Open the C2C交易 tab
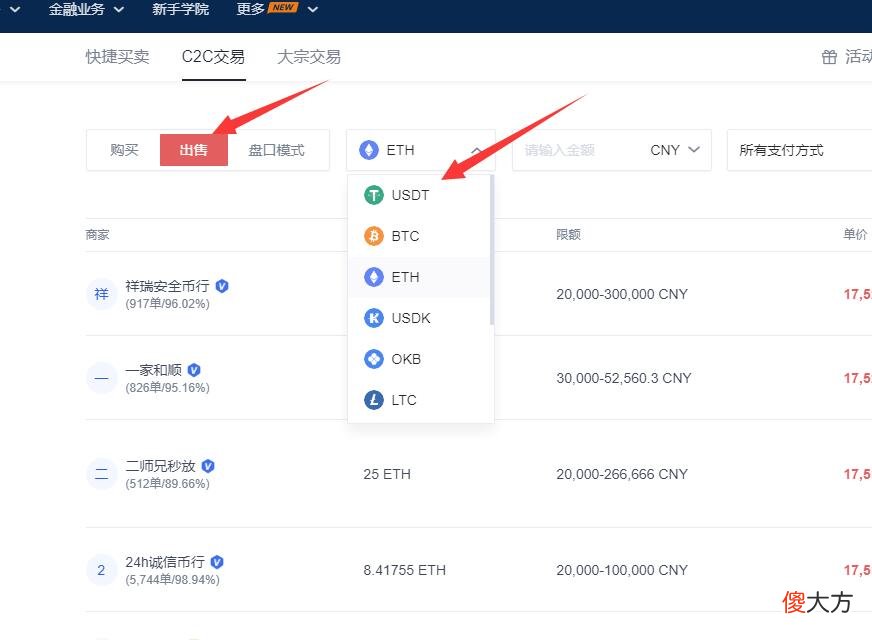 click(214, 57)
